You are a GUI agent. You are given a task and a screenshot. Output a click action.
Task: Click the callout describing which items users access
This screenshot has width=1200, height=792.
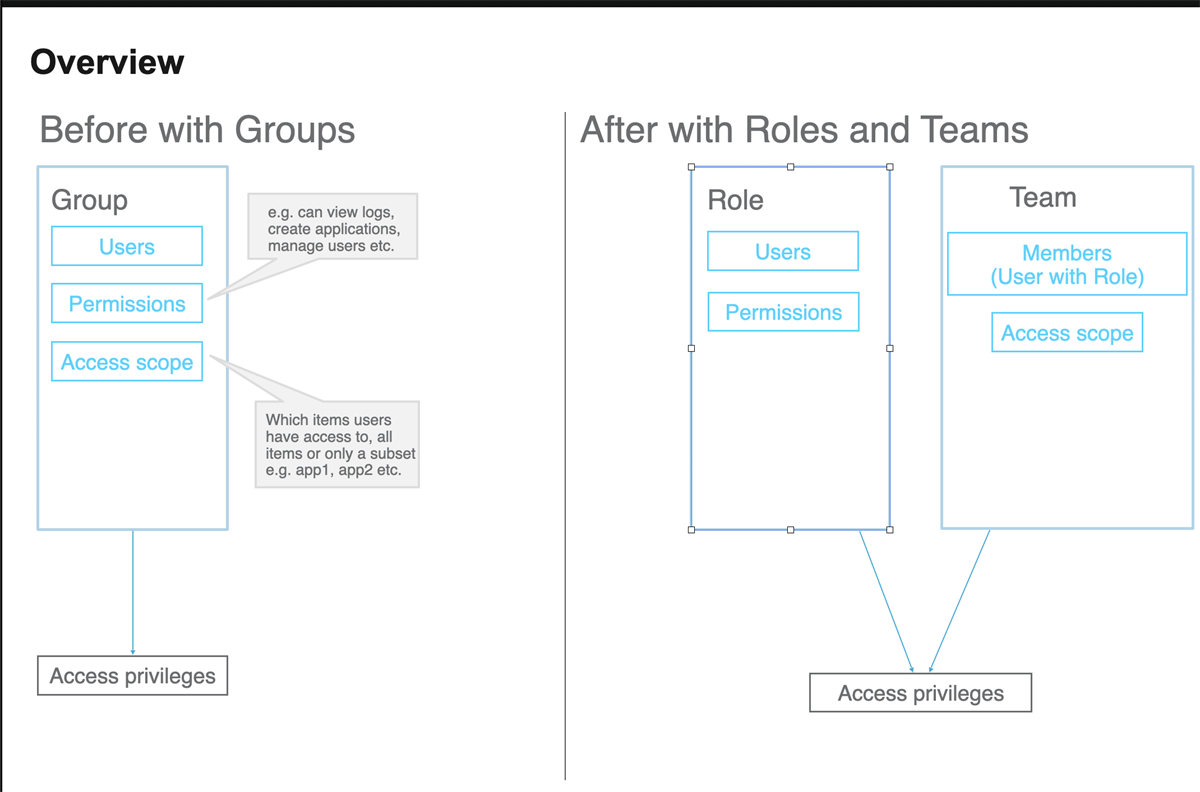click(338, 445)
